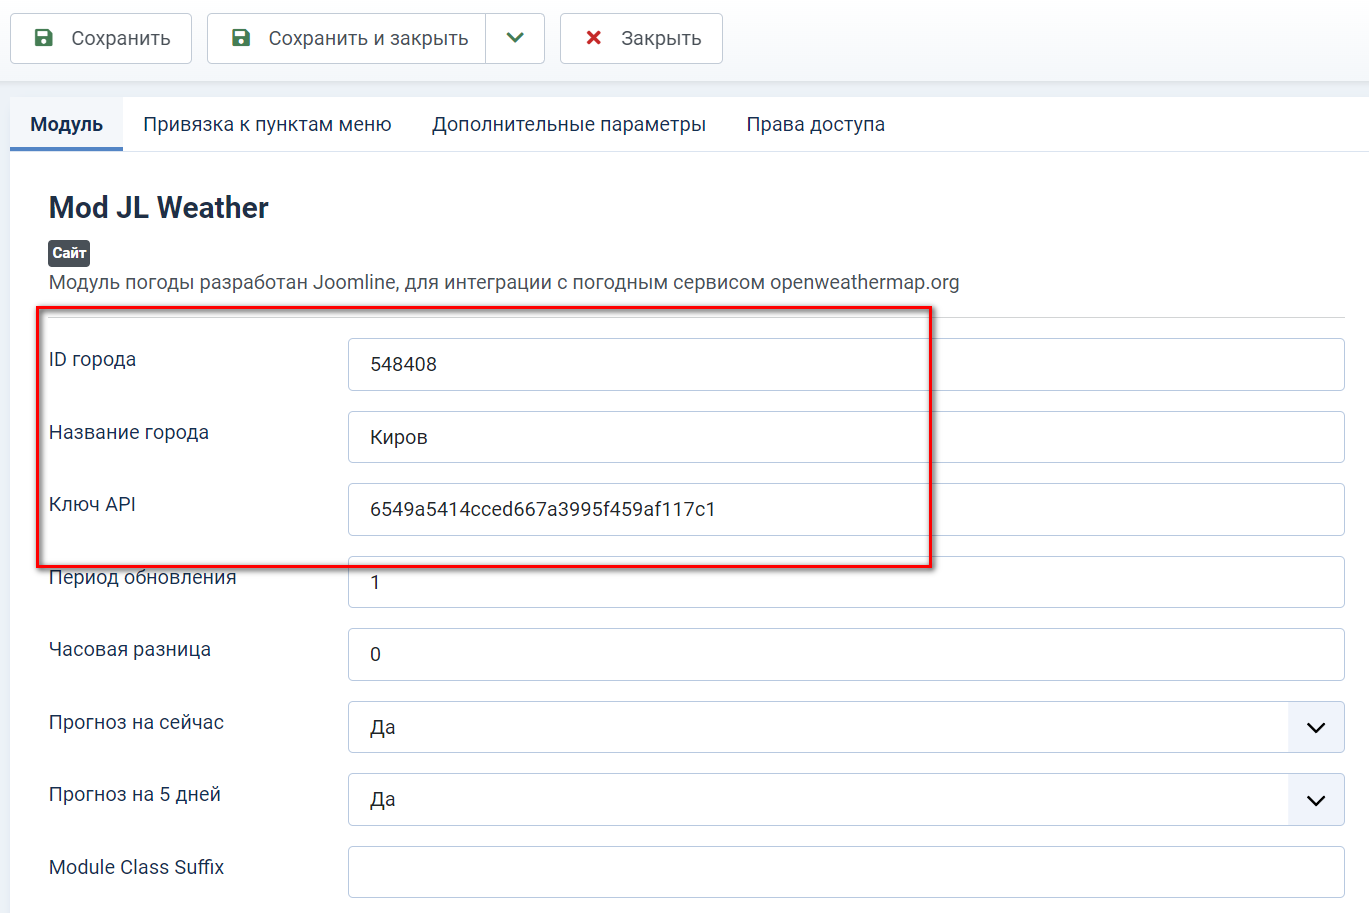Click the red X Close icon
1369x913 pixels.
click(x=593, y=38)
